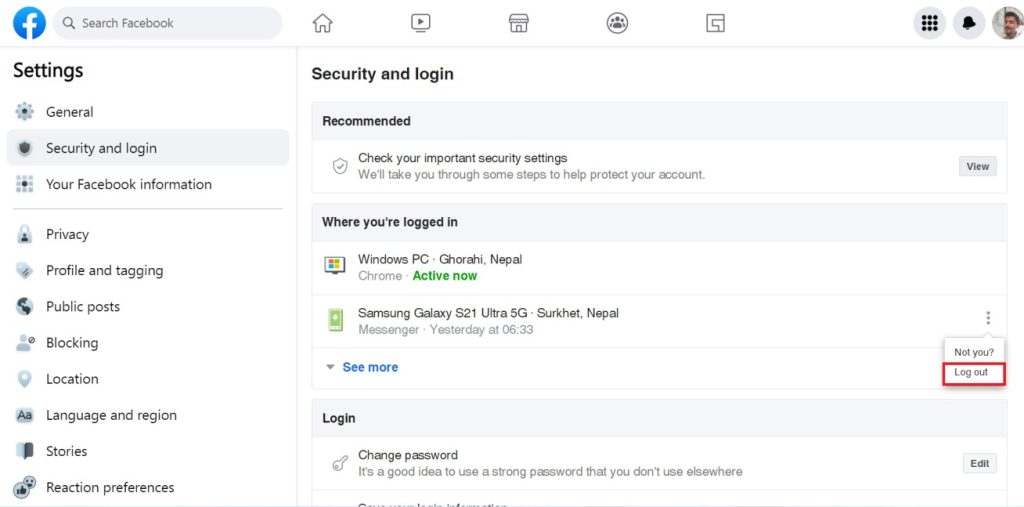Screen dimensions: 1024x507
Task: Click the Profile and tagging tag icon
Action: point(24,270)
